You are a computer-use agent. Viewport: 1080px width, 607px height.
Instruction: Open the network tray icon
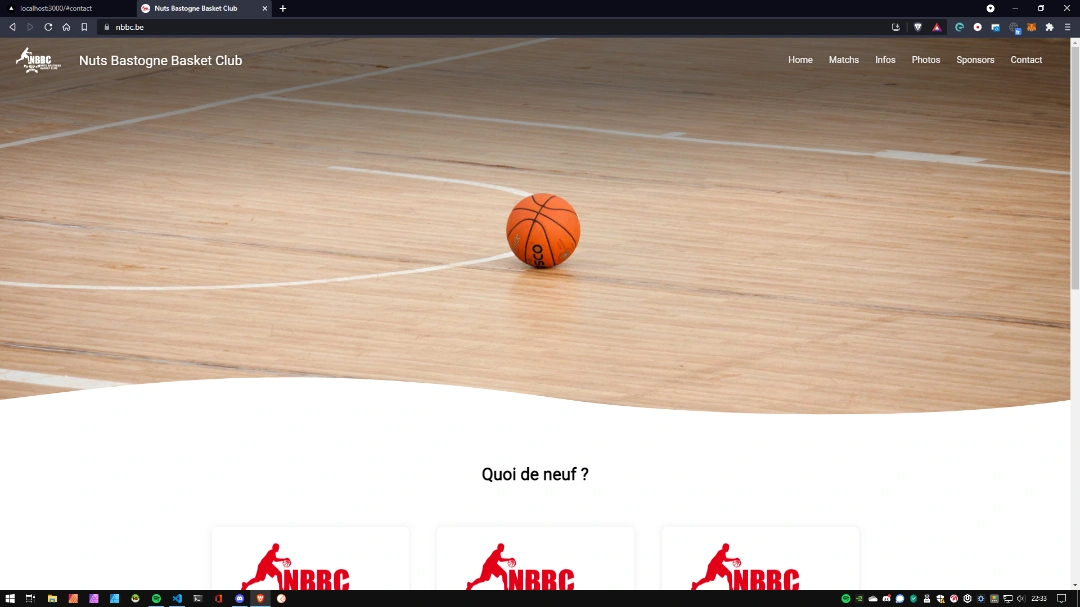[x=1008, y=599]
